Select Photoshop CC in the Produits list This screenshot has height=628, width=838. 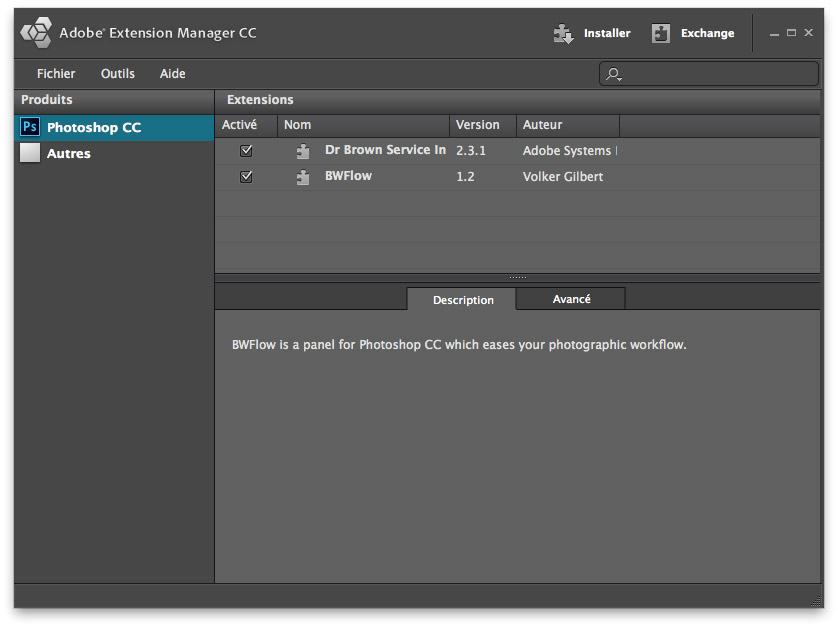coord(114,128)
